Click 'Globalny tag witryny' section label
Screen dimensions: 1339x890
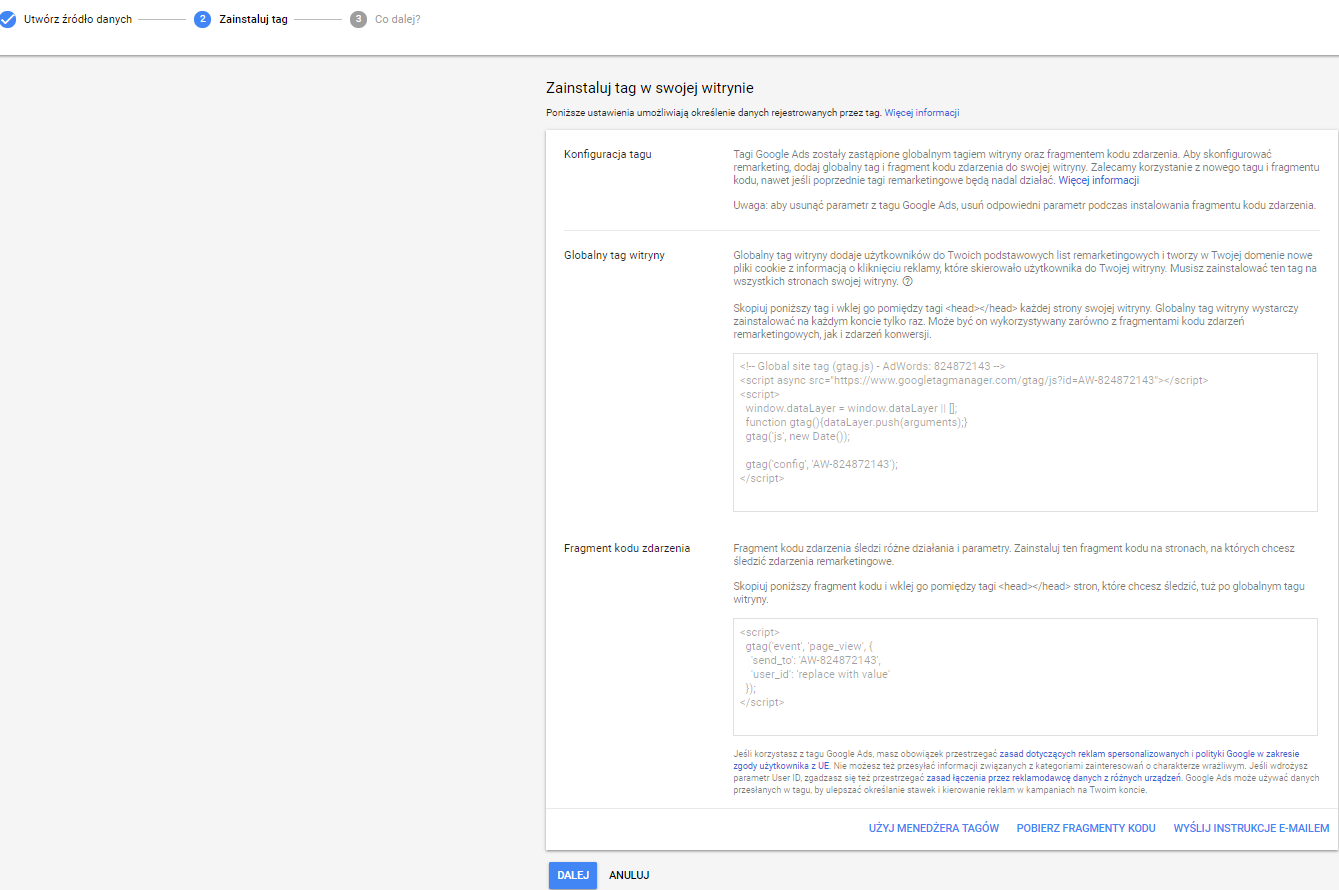(x=614, y=255)
